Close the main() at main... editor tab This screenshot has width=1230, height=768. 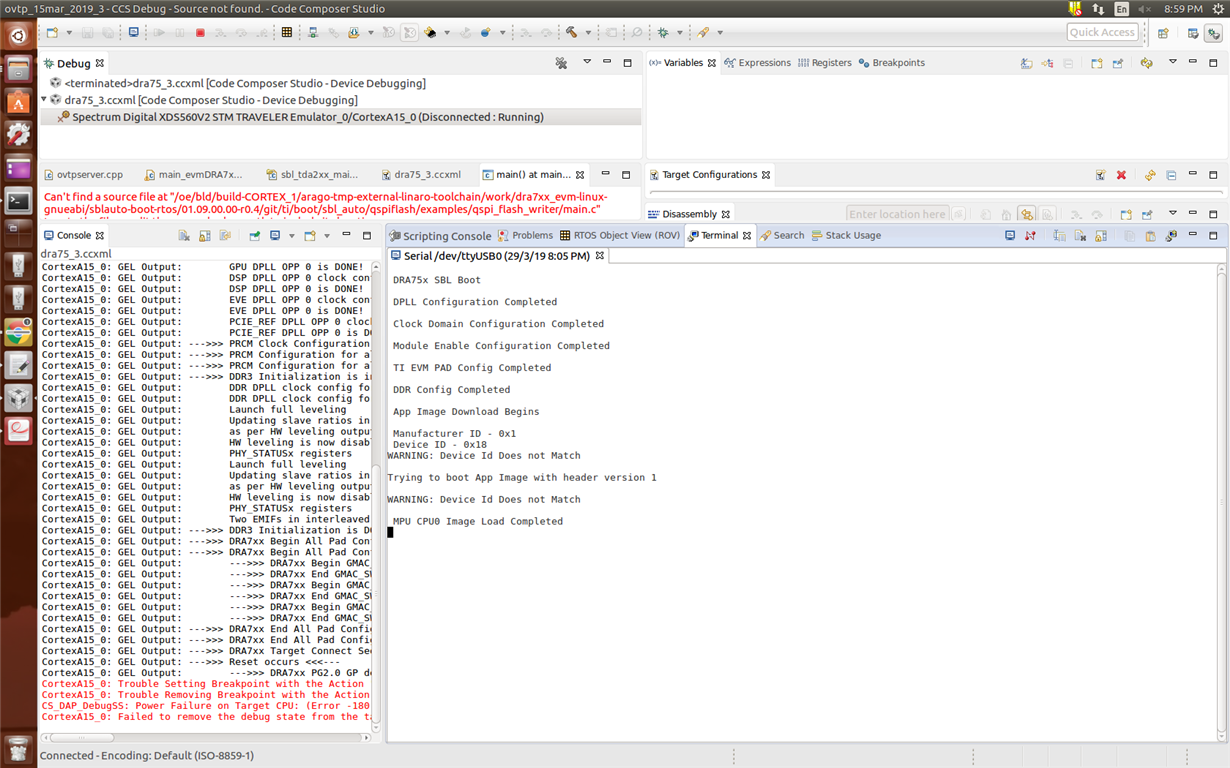click(x=580, y=174)
